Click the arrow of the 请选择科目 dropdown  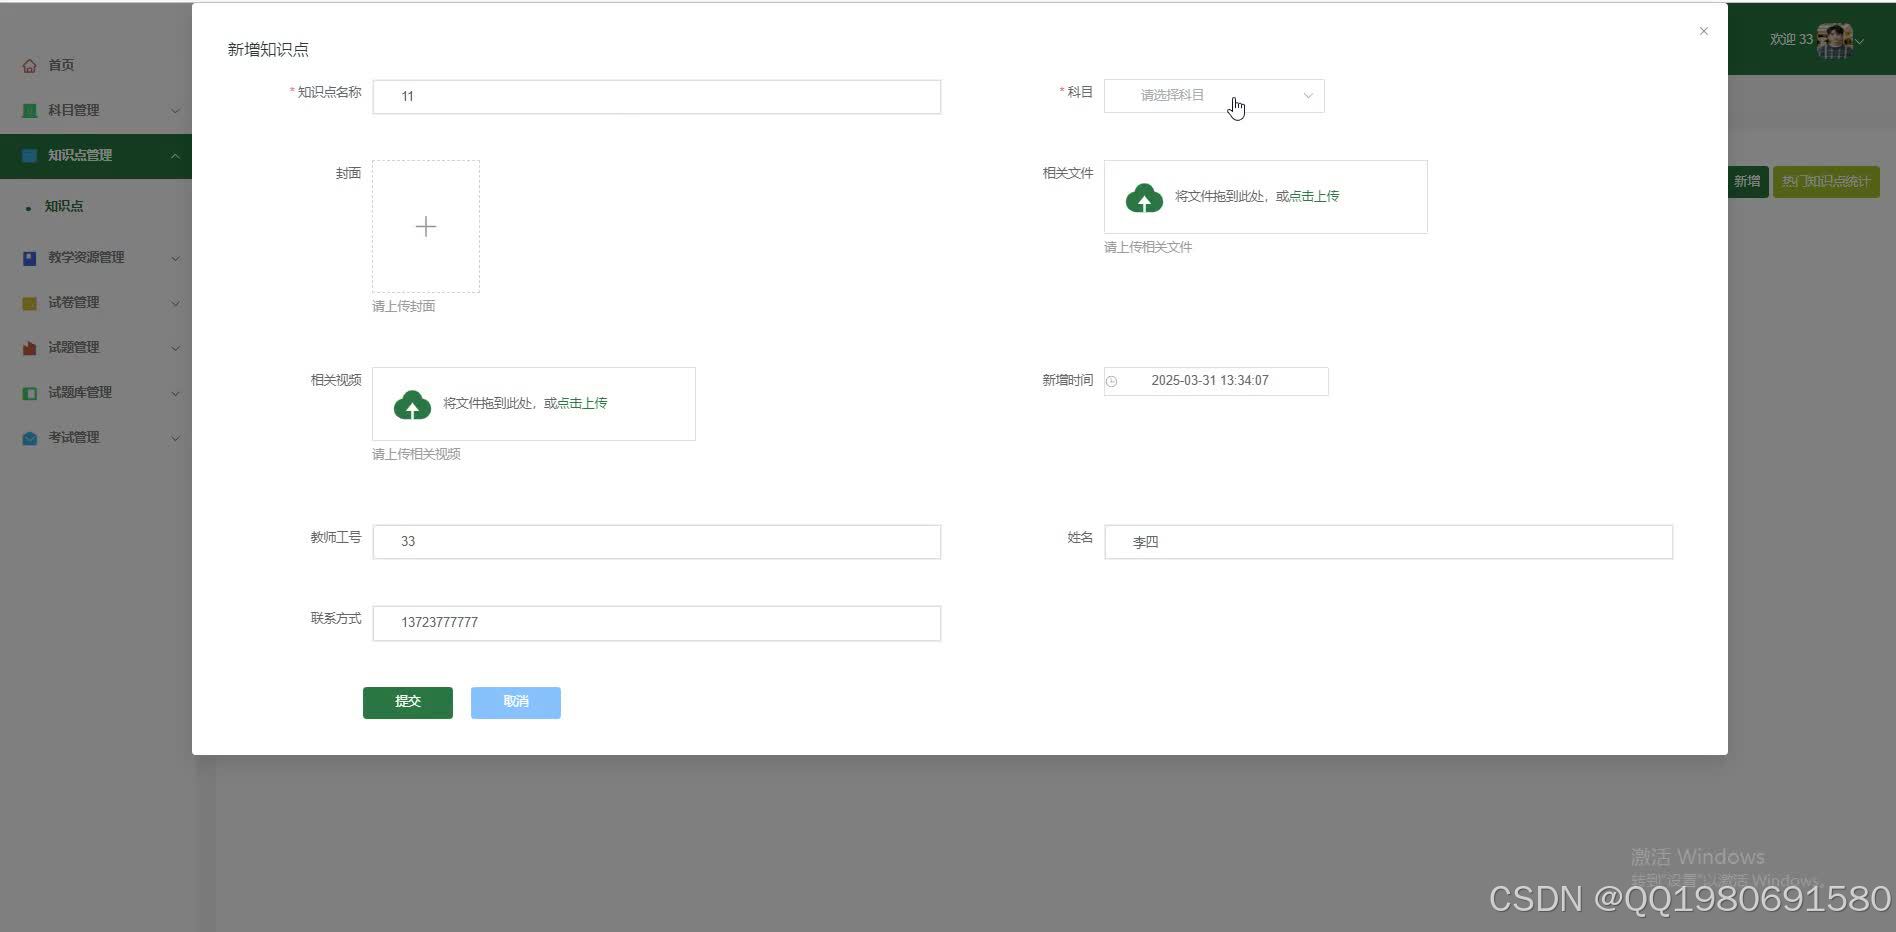coord(1307,96)
